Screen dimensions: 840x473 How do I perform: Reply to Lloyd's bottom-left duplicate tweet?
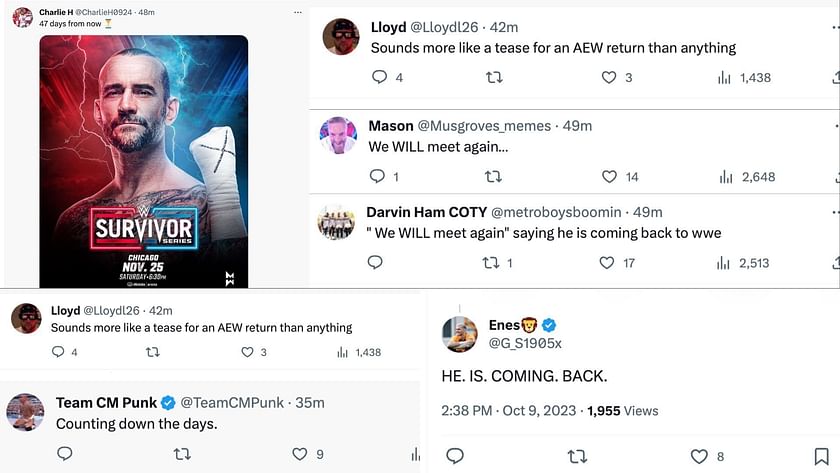[x=58, y=351]
